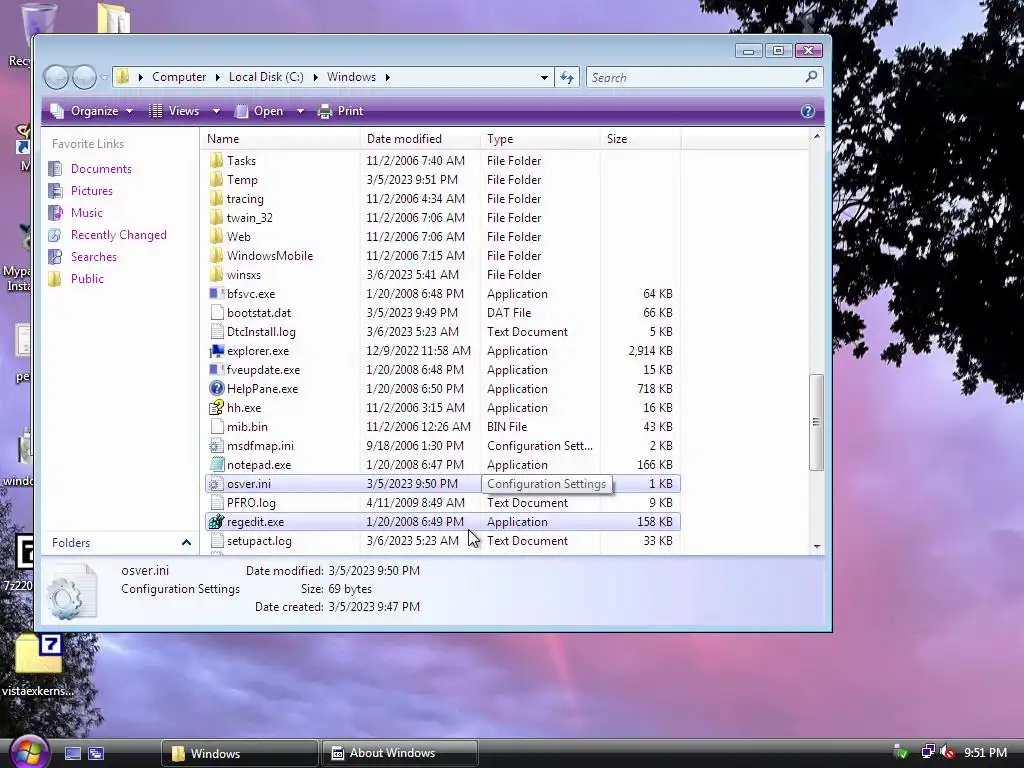Open Help with the question mark icon
The width and height of the screenshot is (1024, 768).
808,111
